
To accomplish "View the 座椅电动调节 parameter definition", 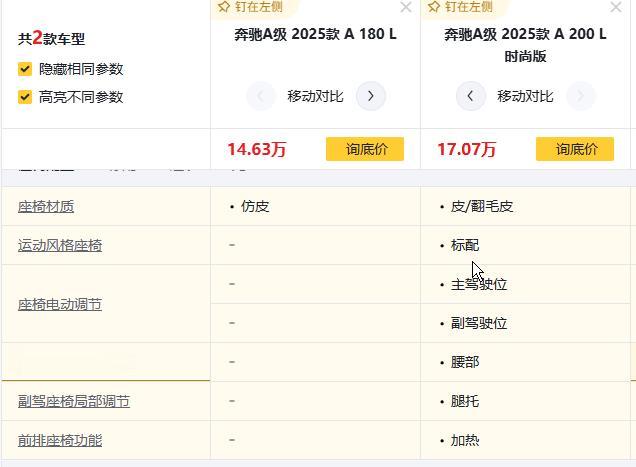I will (60, 304).
